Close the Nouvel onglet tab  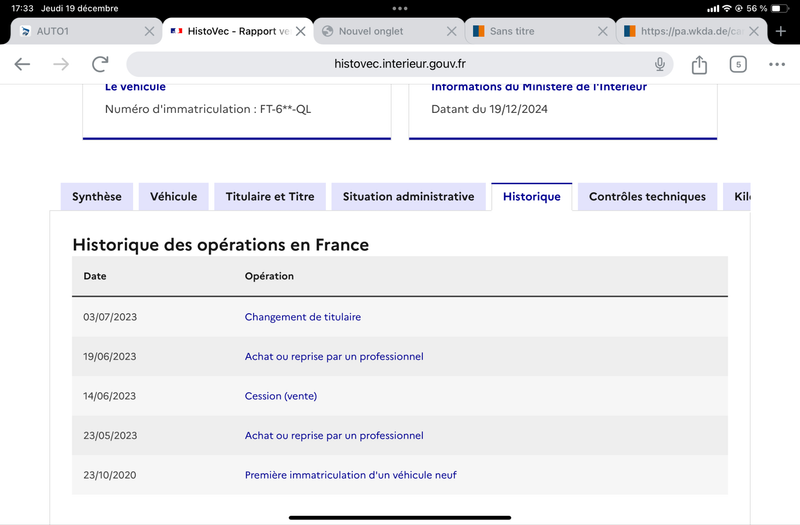(451, 31)
